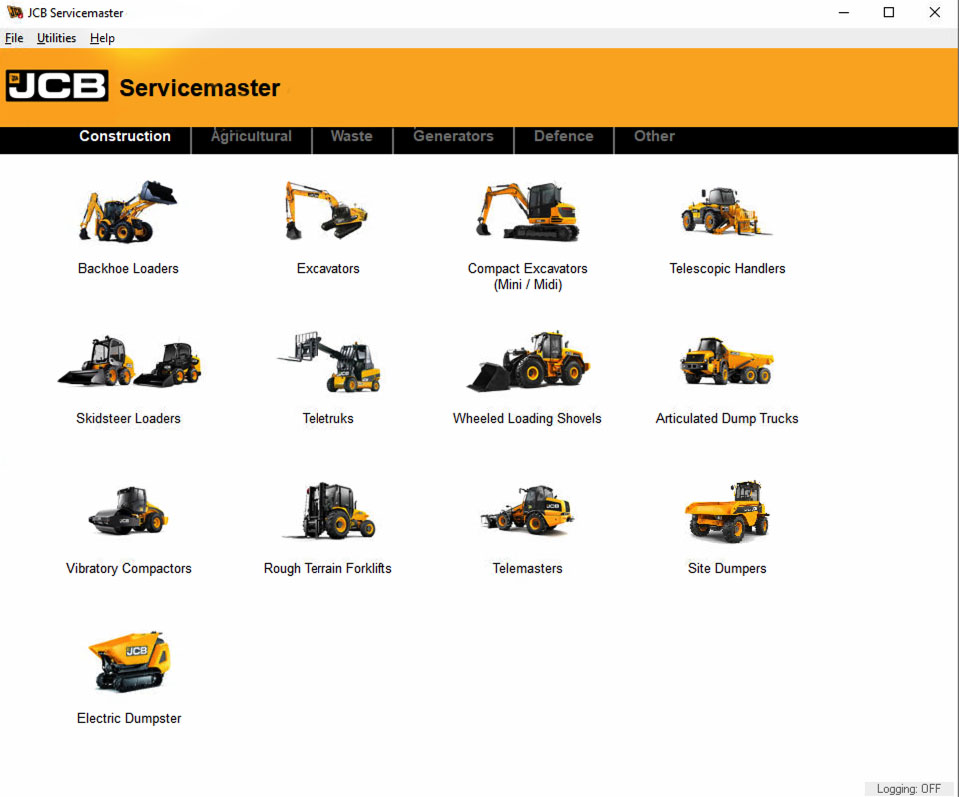
Task: Close the JCB Servicemaster window
Action: pos(935,12)
